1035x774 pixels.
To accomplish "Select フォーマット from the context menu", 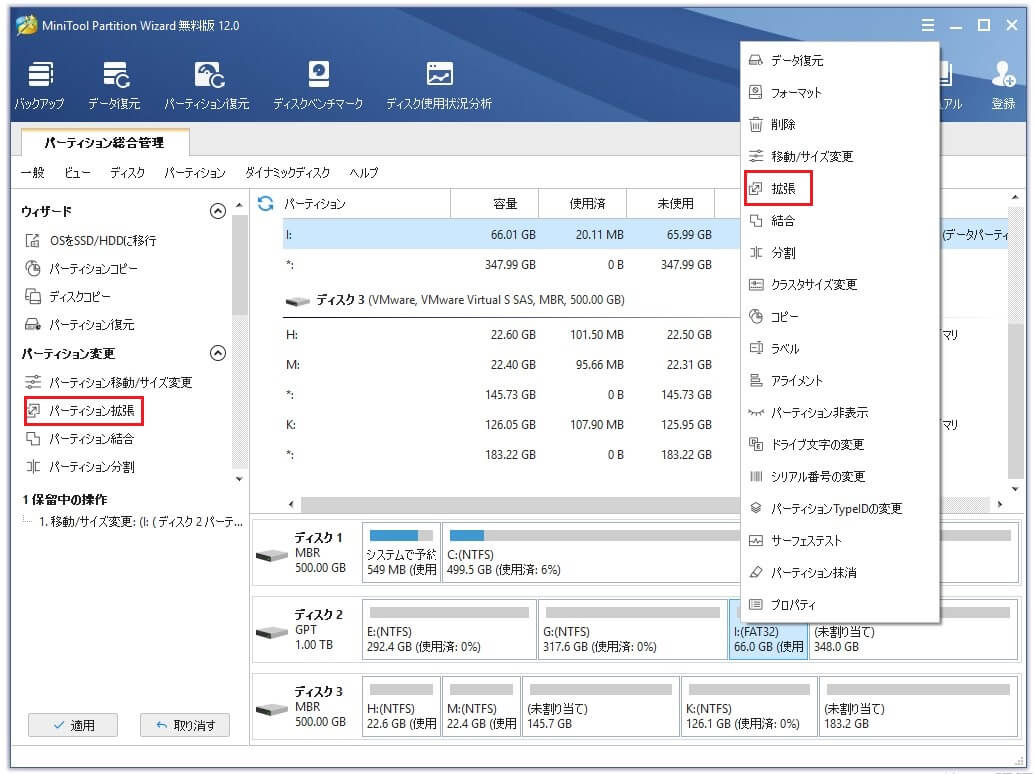I will (796, 93).
